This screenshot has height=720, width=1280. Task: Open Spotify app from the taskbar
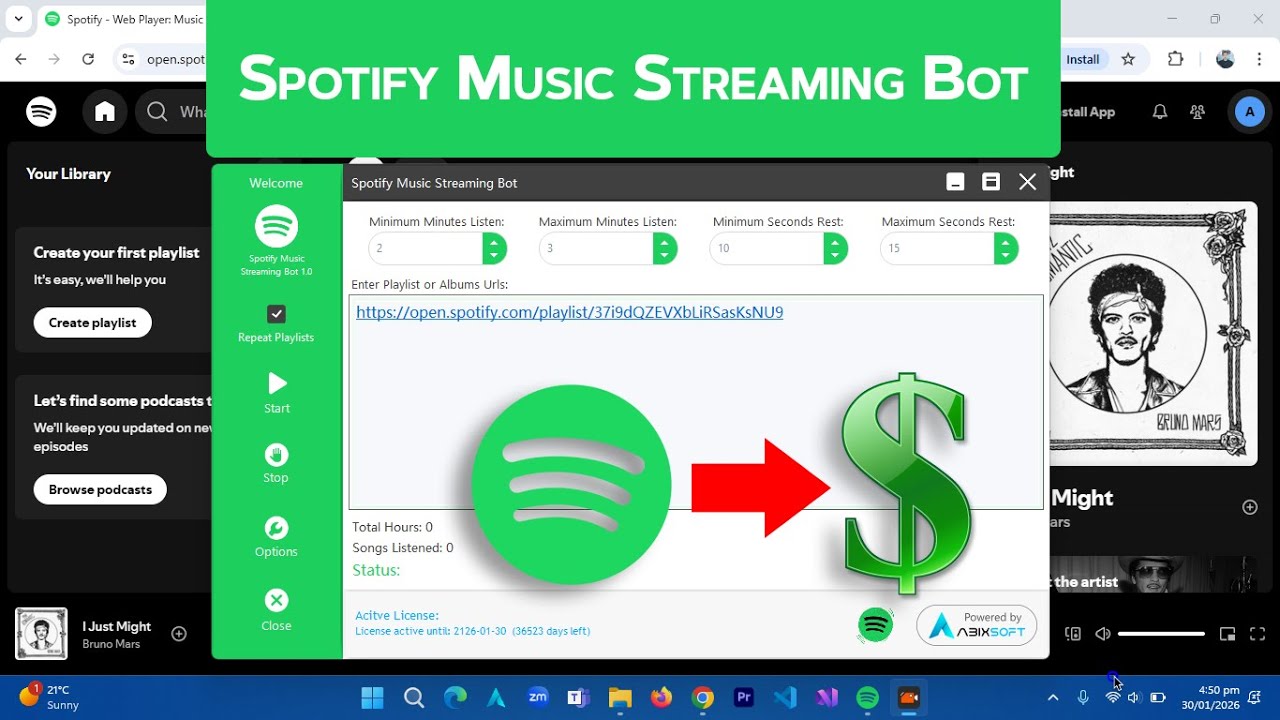tap(868, 698)
